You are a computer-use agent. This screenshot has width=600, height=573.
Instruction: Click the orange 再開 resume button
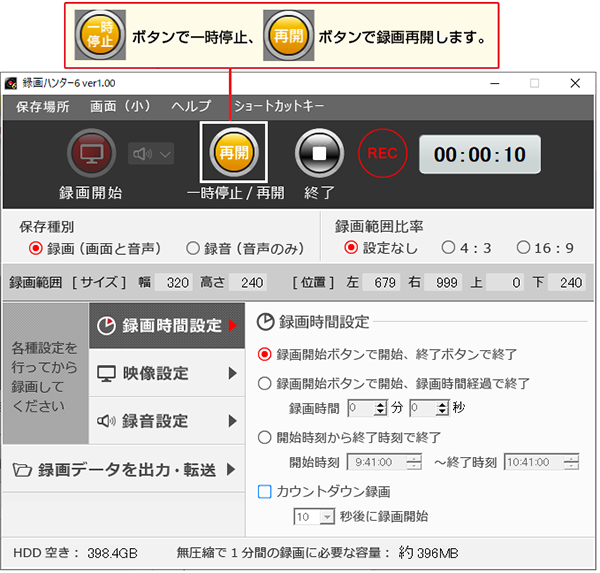[234, 153]
